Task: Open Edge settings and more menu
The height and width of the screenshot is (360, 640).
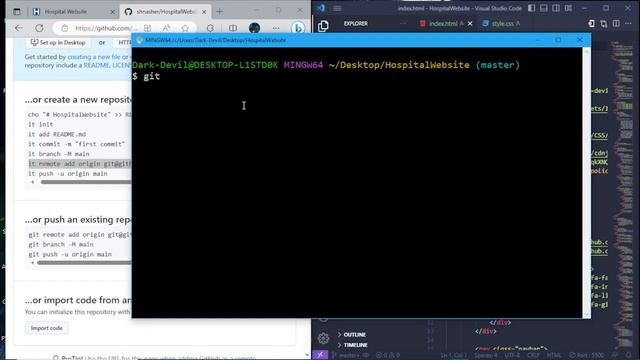Action: (x=276, y=28)
